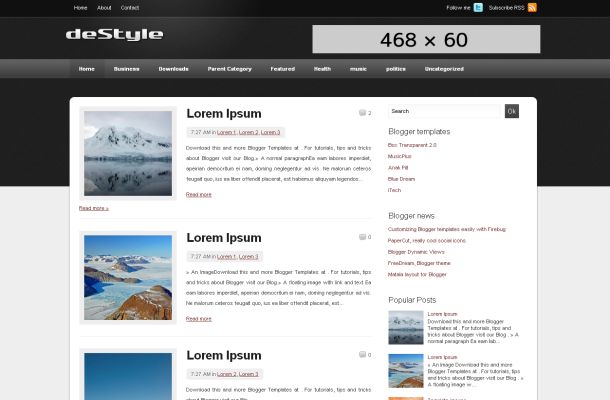Select Featured menu item
This screenshot has height=400, width=610.
pyautogui.click(x=283, y=69)
